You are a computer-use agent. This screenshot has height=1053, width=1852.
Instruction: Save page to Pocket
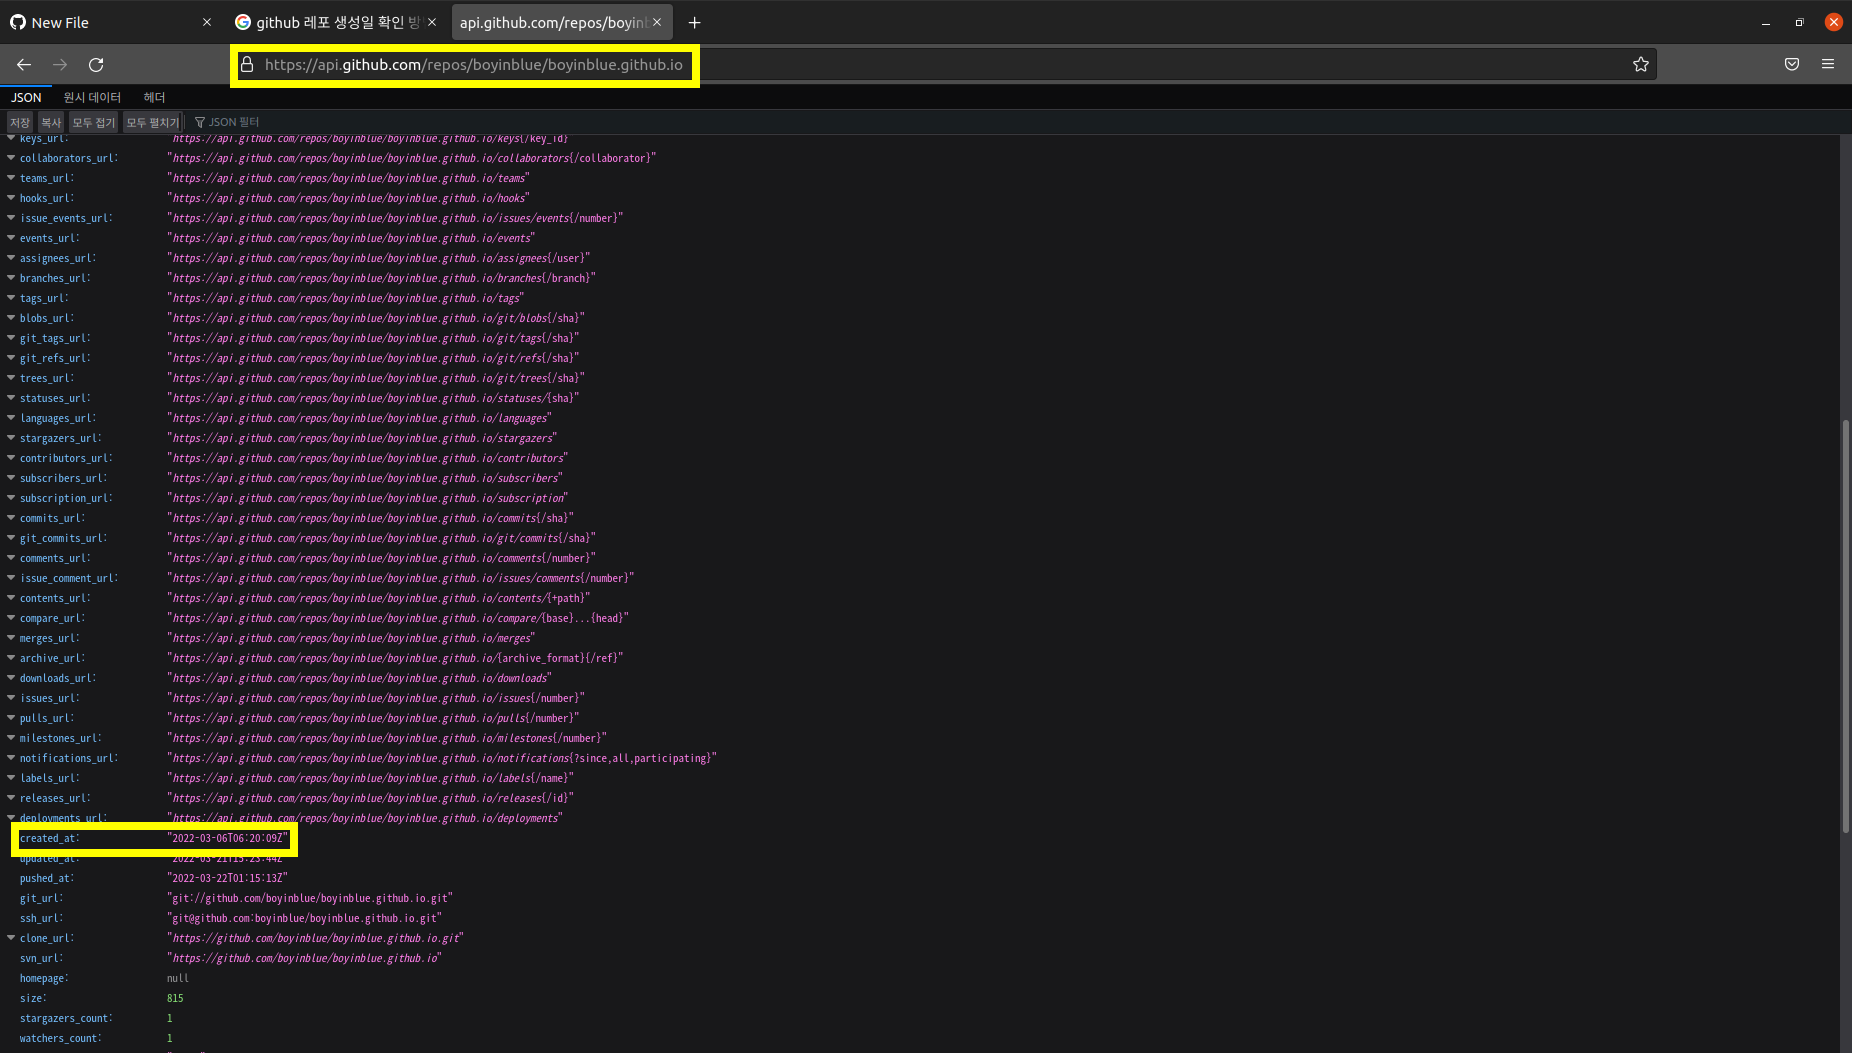tap(1792, 64)
